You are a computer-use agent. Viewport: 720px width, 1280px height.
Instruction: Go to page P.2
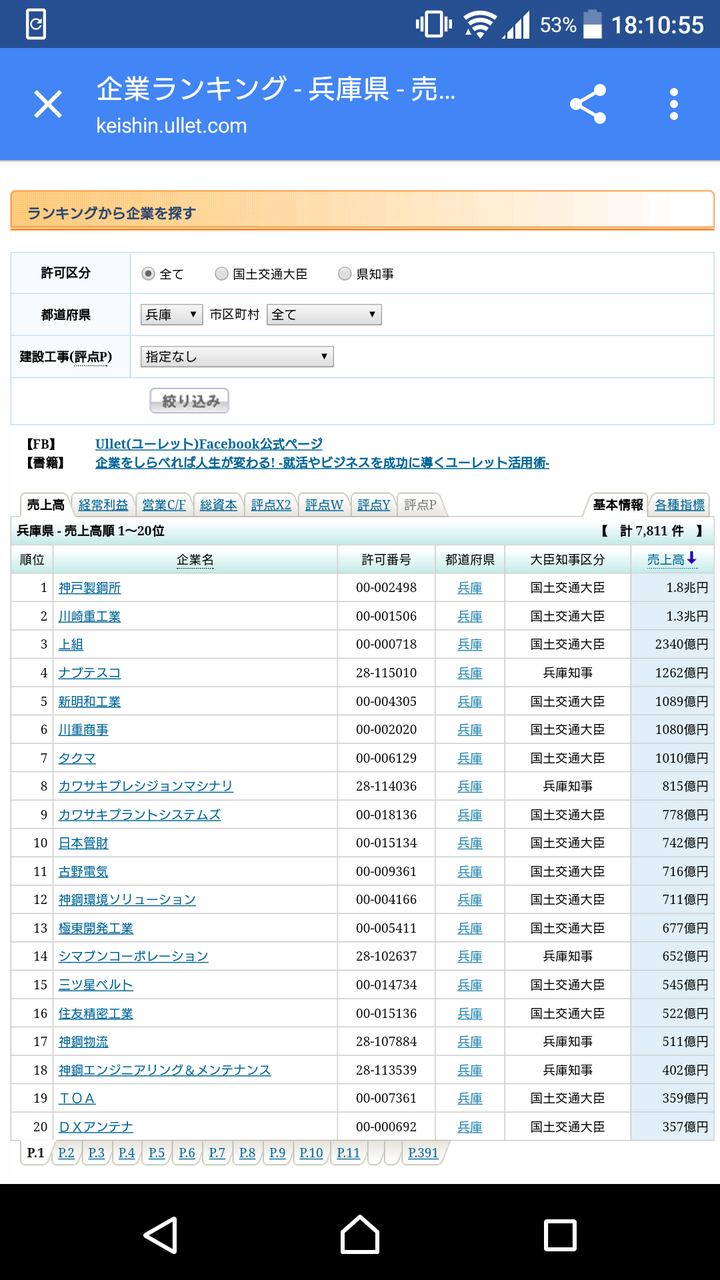(66, 1153)
